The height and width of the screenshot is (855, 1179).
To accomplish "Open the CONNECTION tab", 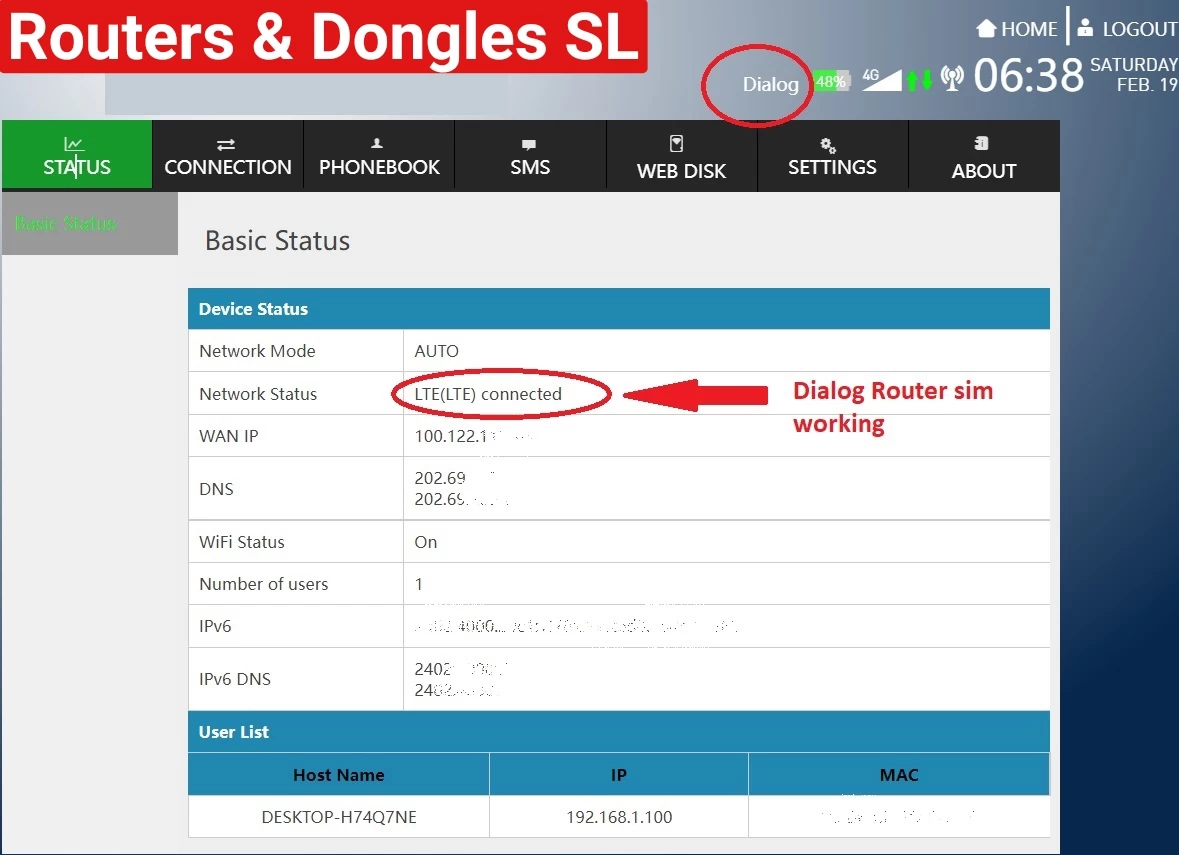I will coord(228,155).
